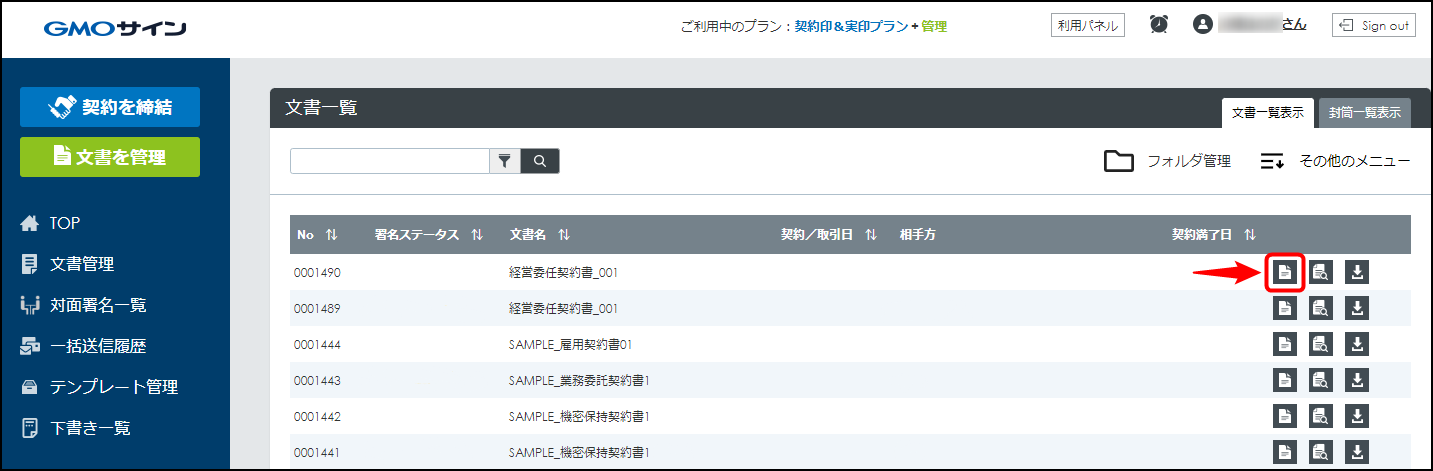Viewport: 1433px width, 471px height.
Task: Focus the document search text field
Action: [389, 161]
